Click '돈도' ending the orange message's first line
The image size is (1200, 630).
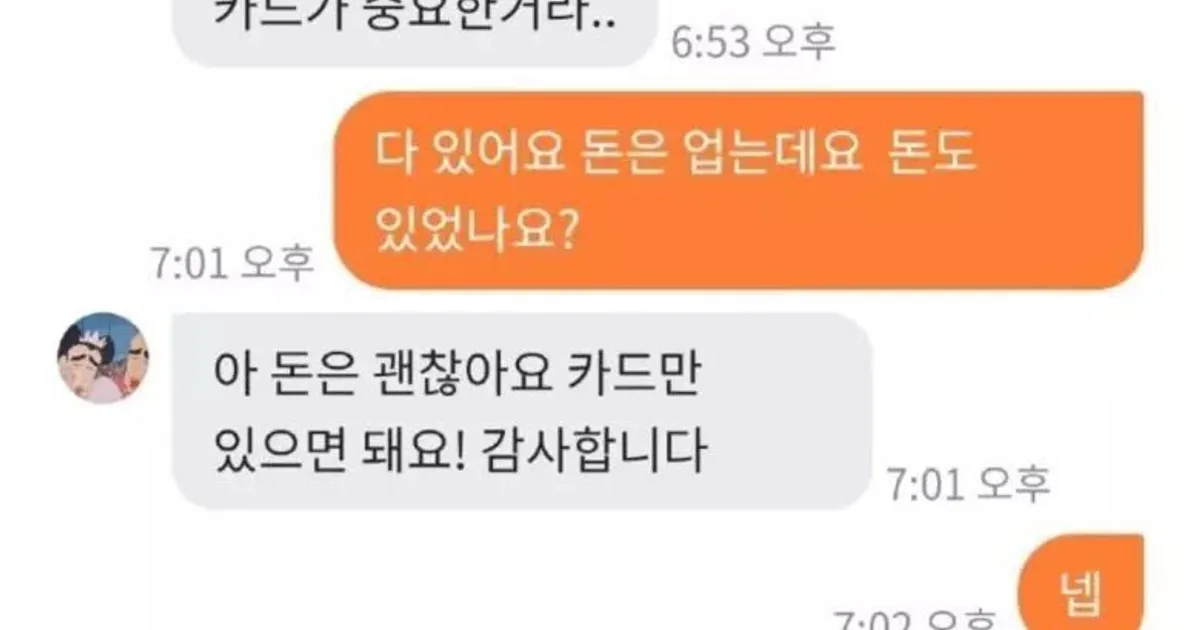click(x=933, y=157)
